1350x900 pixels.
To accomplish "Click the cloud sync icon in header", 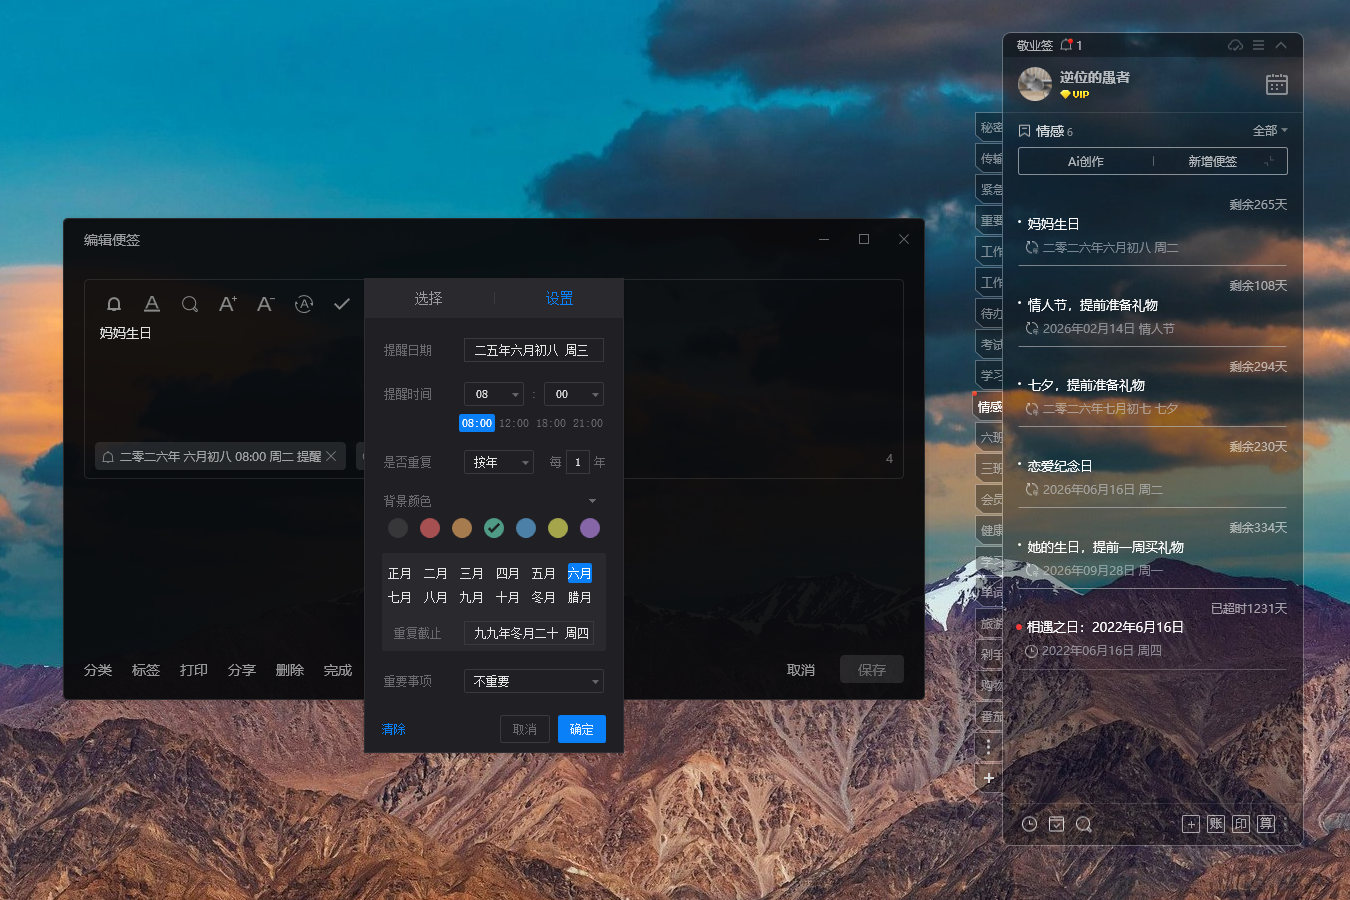I will point(1235,46).
